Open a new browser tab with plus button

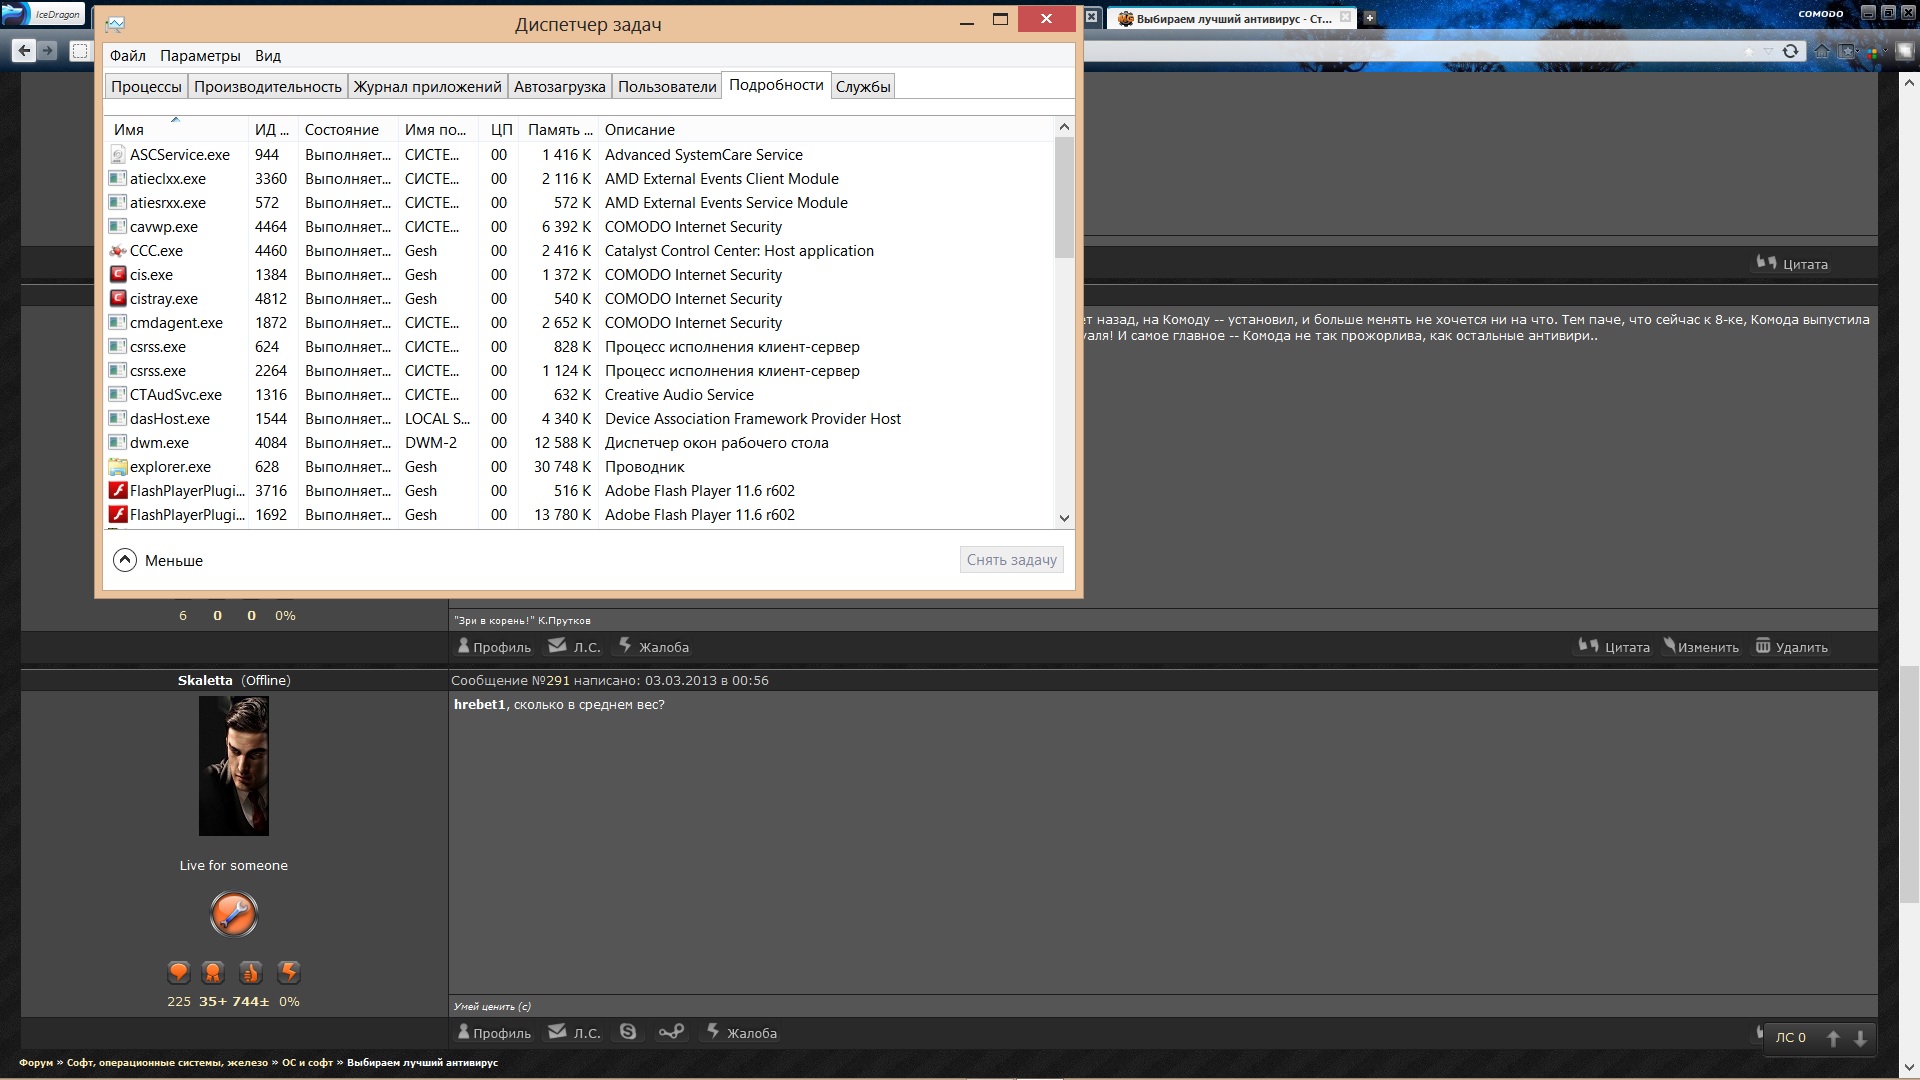(x=1370, y=18)
